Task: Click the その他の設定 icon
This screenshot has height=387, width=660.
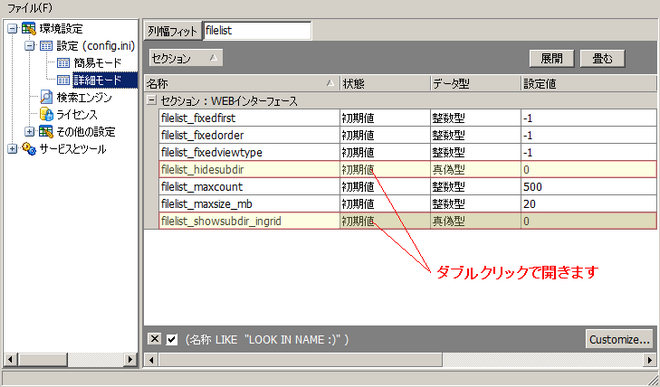Action: pyautogui.click(x=46, y=132)
